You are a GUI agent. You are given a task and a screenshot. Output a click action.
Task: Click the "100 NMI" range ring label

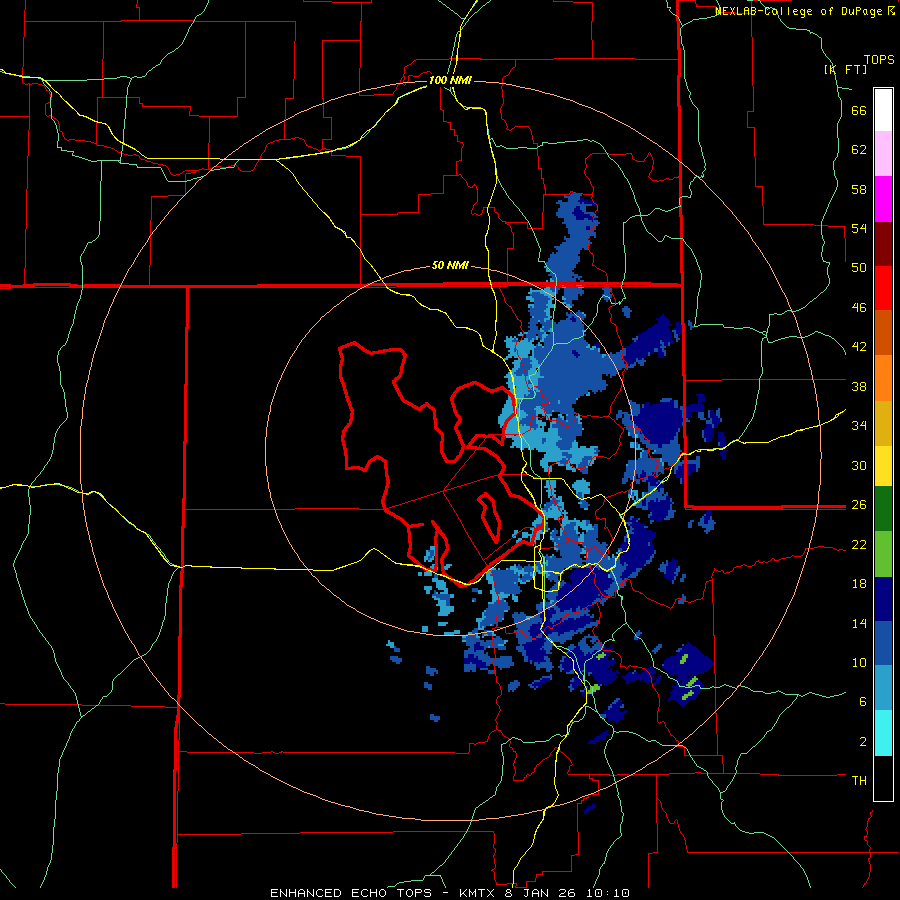point(450,80)
